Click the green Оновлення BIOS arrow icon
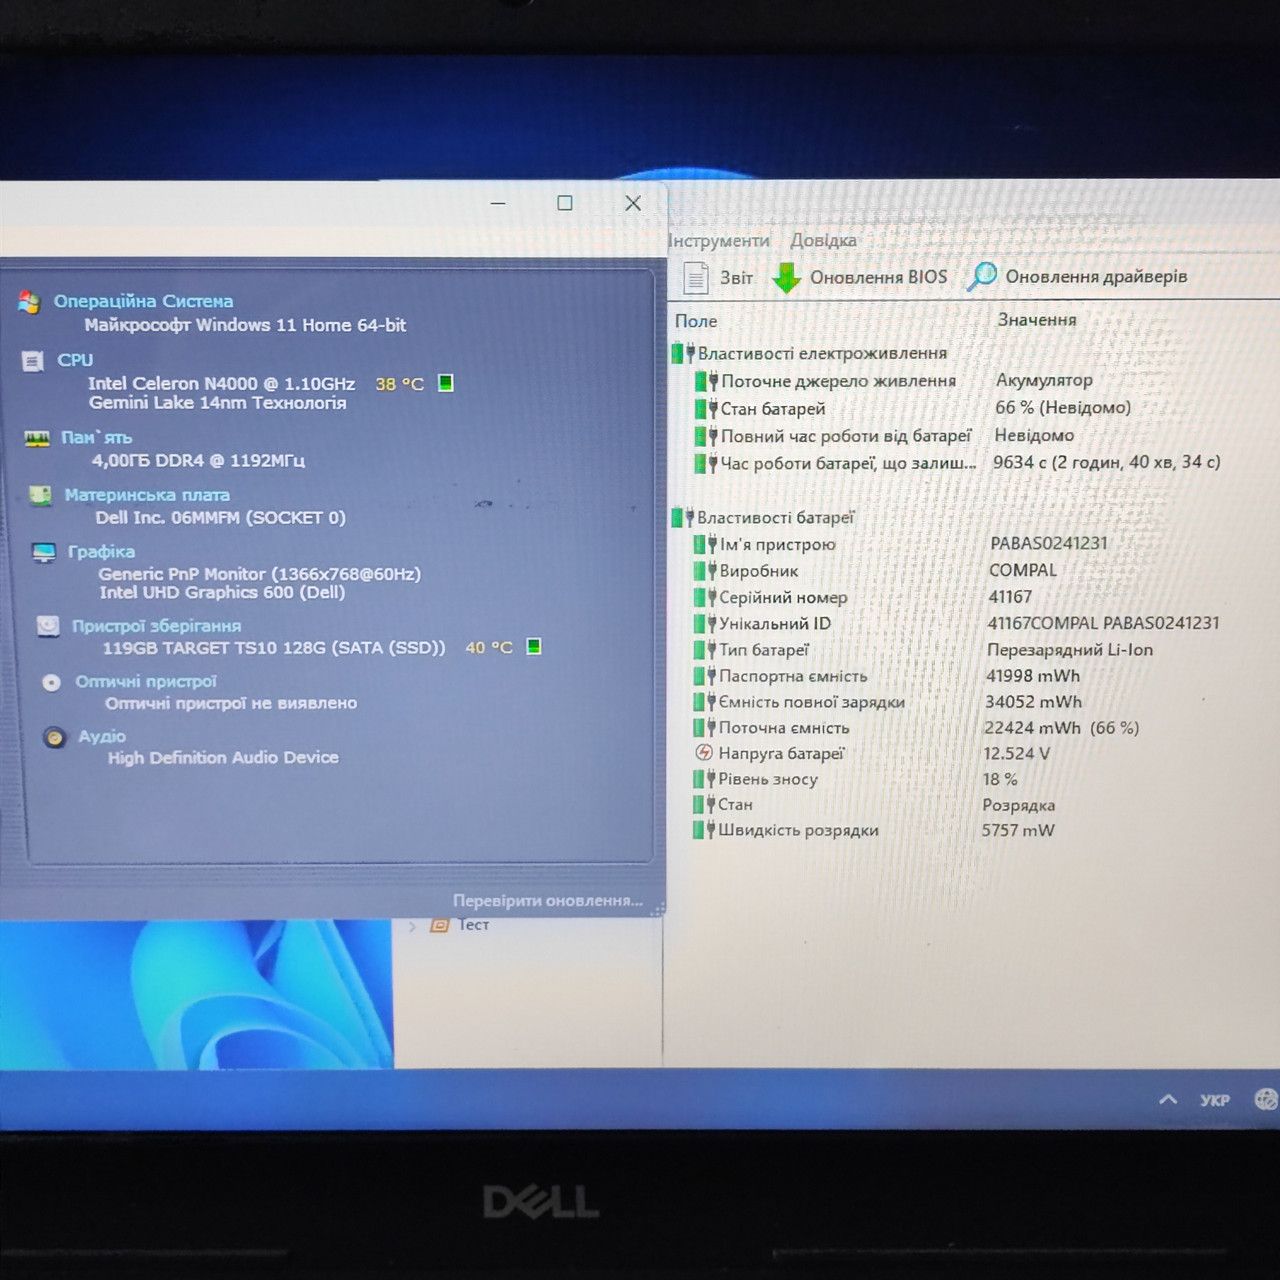The width and height of the screenshot is (1280, 1280). click(787, 277)
